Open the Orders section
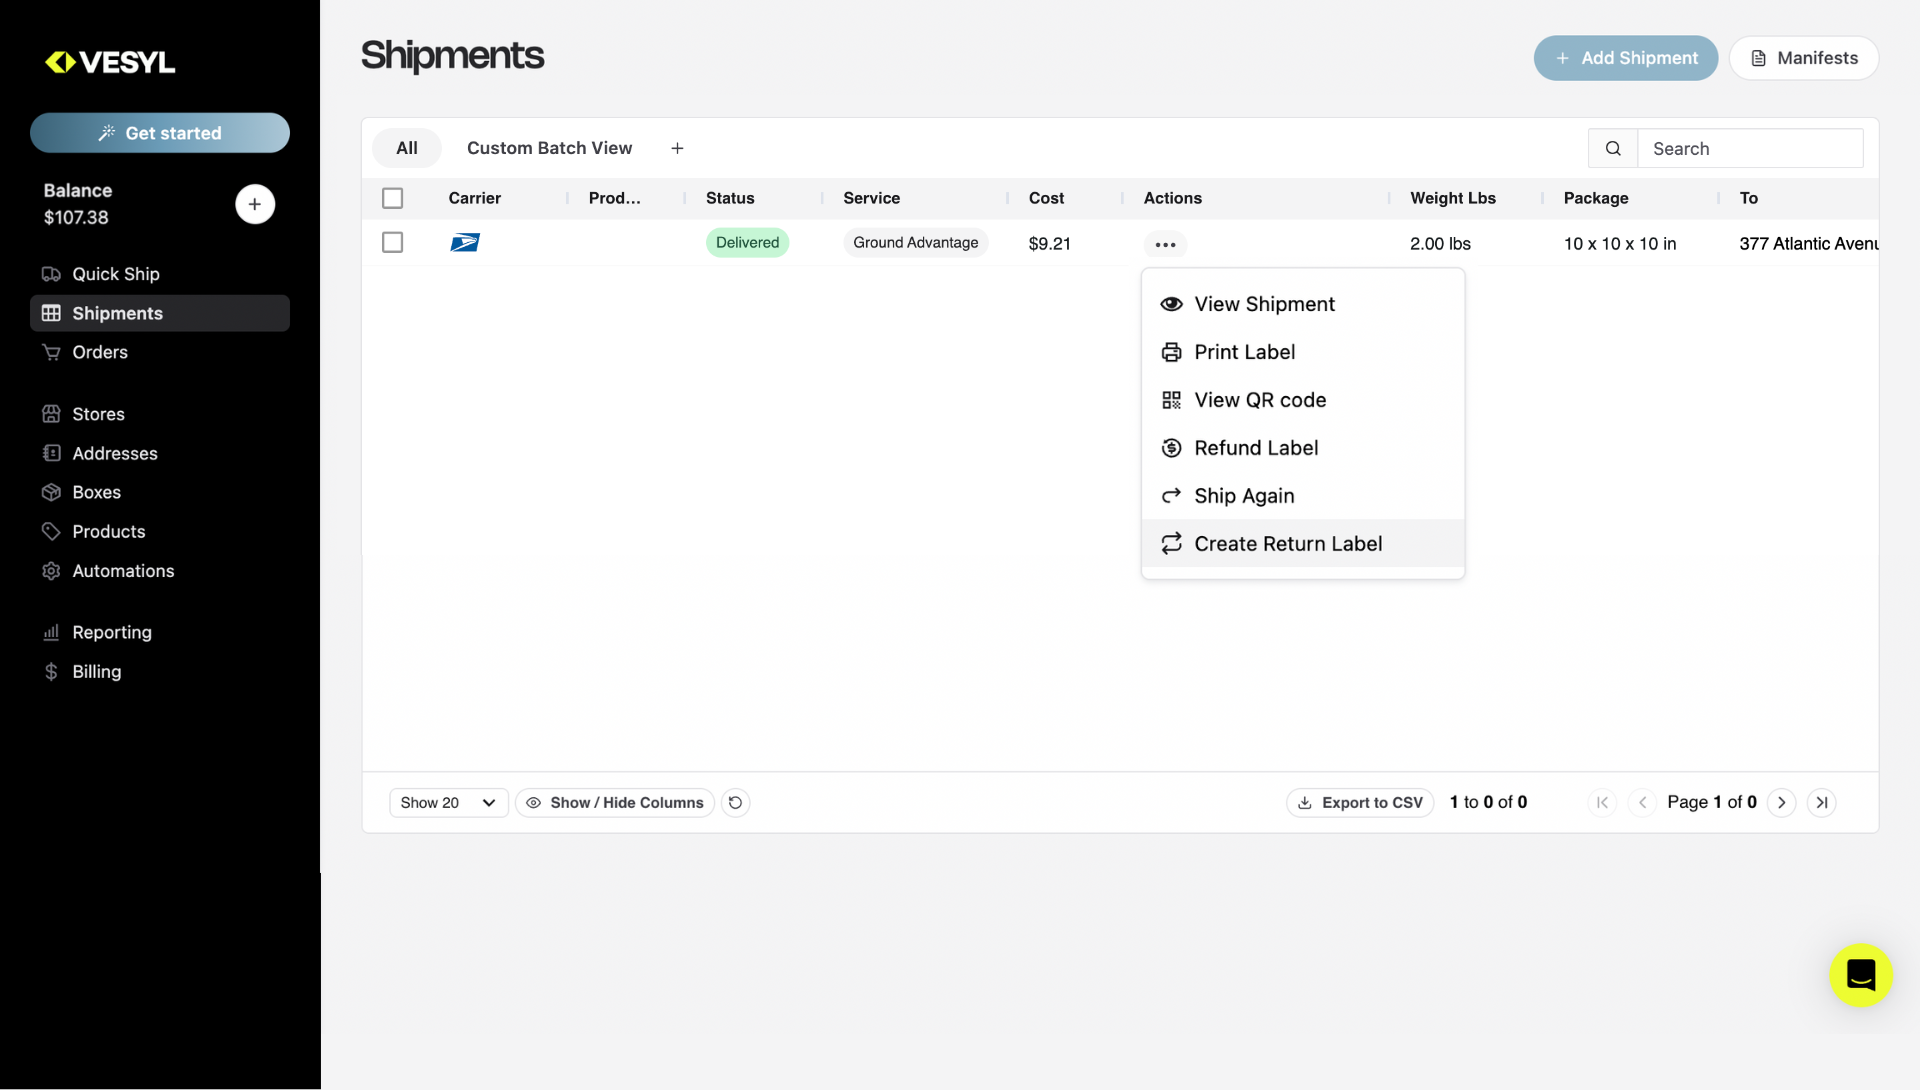Image resolution: width=1920 pixels, height=1090 pixels. click(100, 352)
